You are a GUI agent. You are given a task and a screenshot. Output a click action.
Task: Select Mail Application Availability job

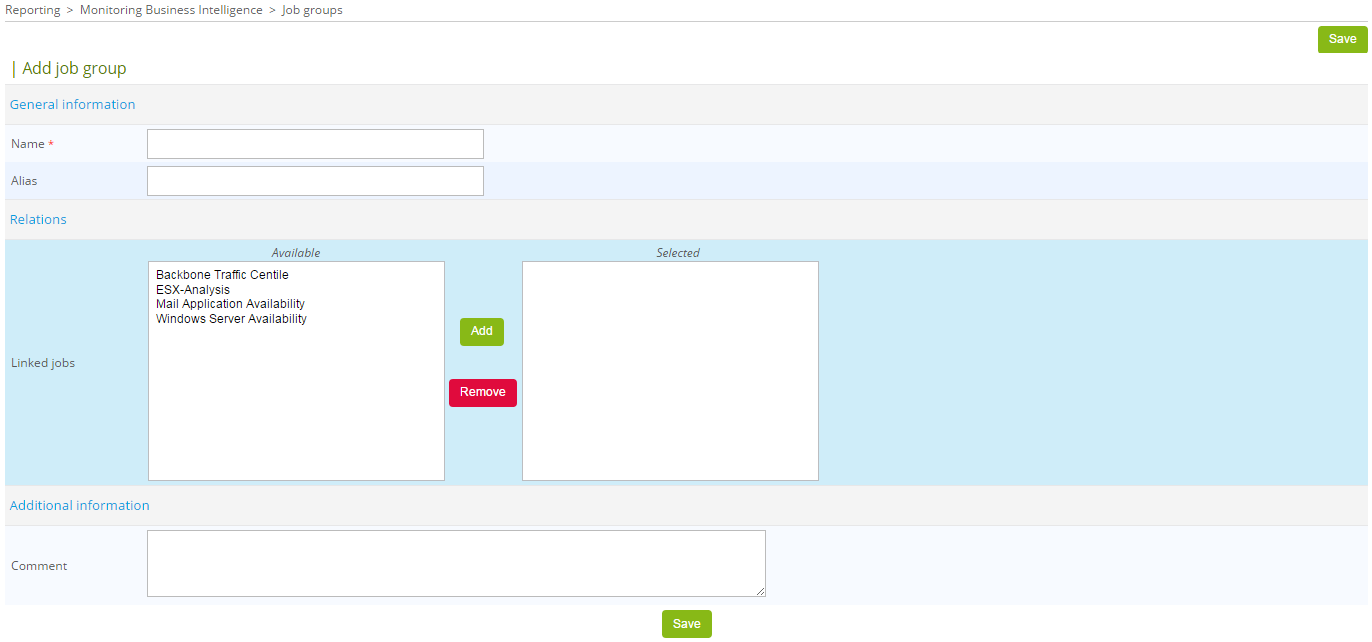(x=230, y=303)
